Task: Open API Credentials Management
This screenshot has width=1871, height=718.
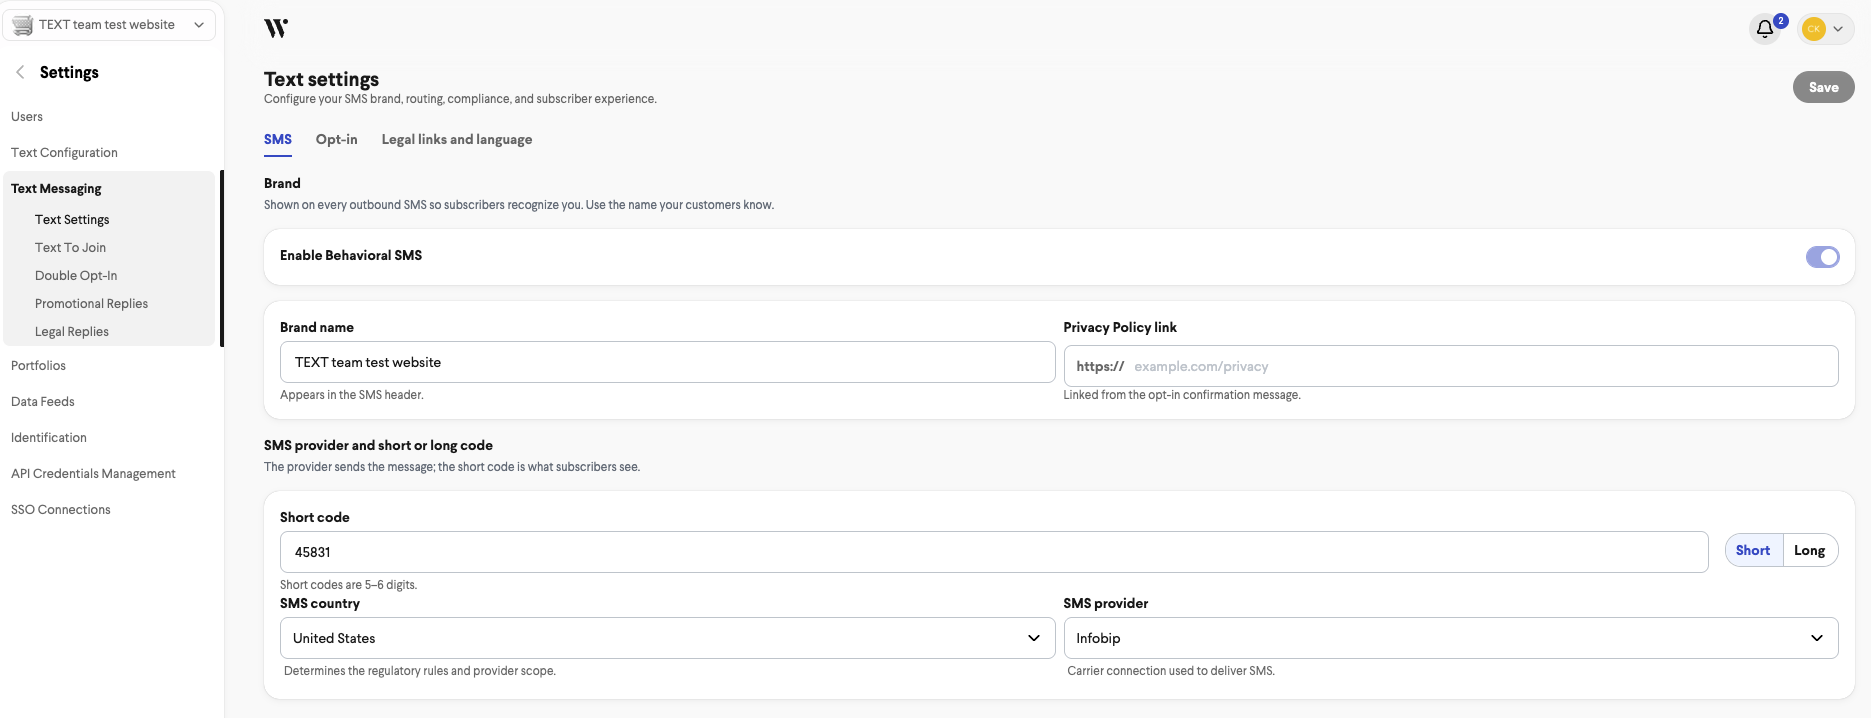Action: tap(93, 474)
